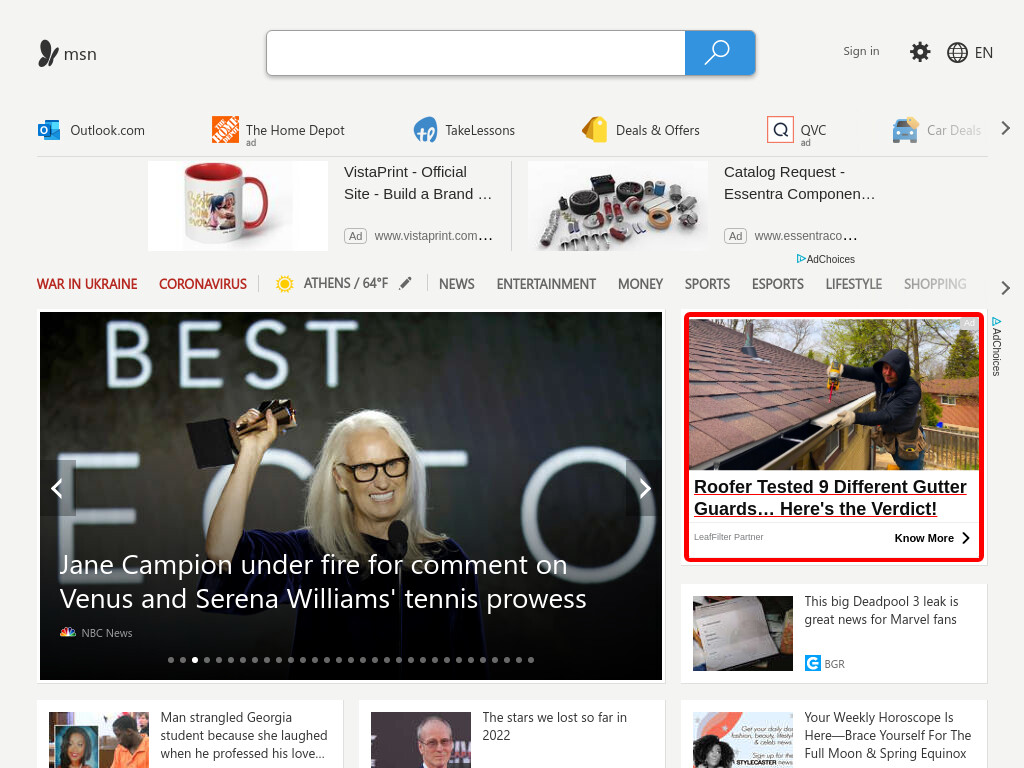1024x768 pixels.
Task: Open the SHOPPING tab
Action: point(935,284)
